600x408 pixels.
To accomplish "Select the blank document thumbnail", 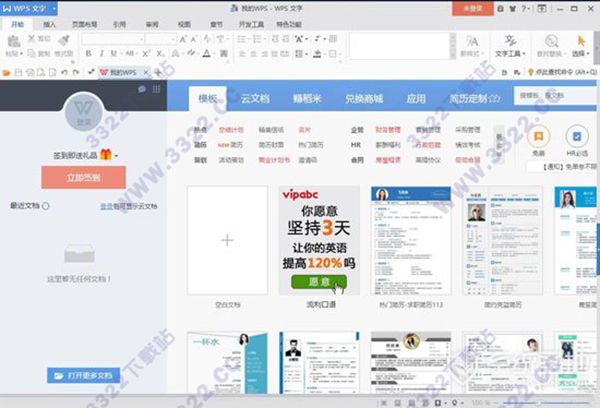I will pos(227,240).
